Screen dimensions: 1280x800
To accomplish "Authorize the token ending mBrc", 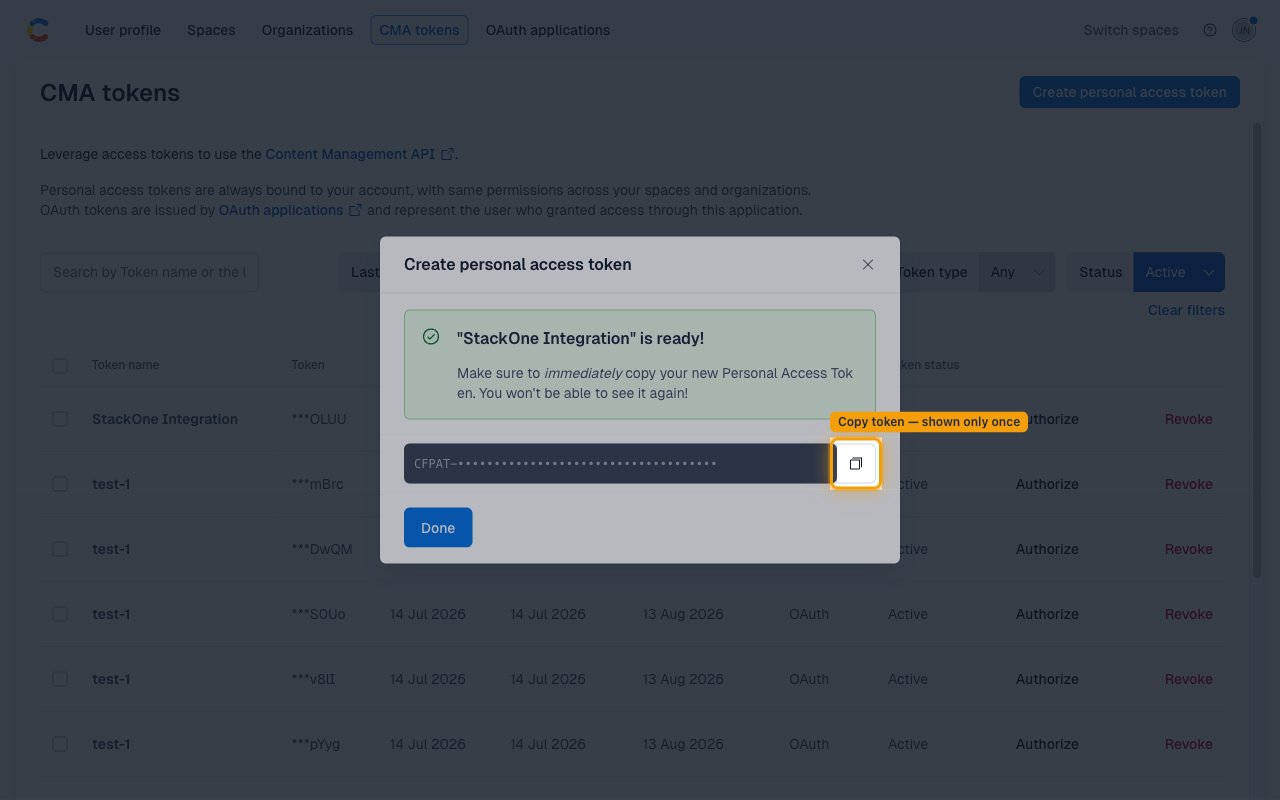I will pos(1047,484).
